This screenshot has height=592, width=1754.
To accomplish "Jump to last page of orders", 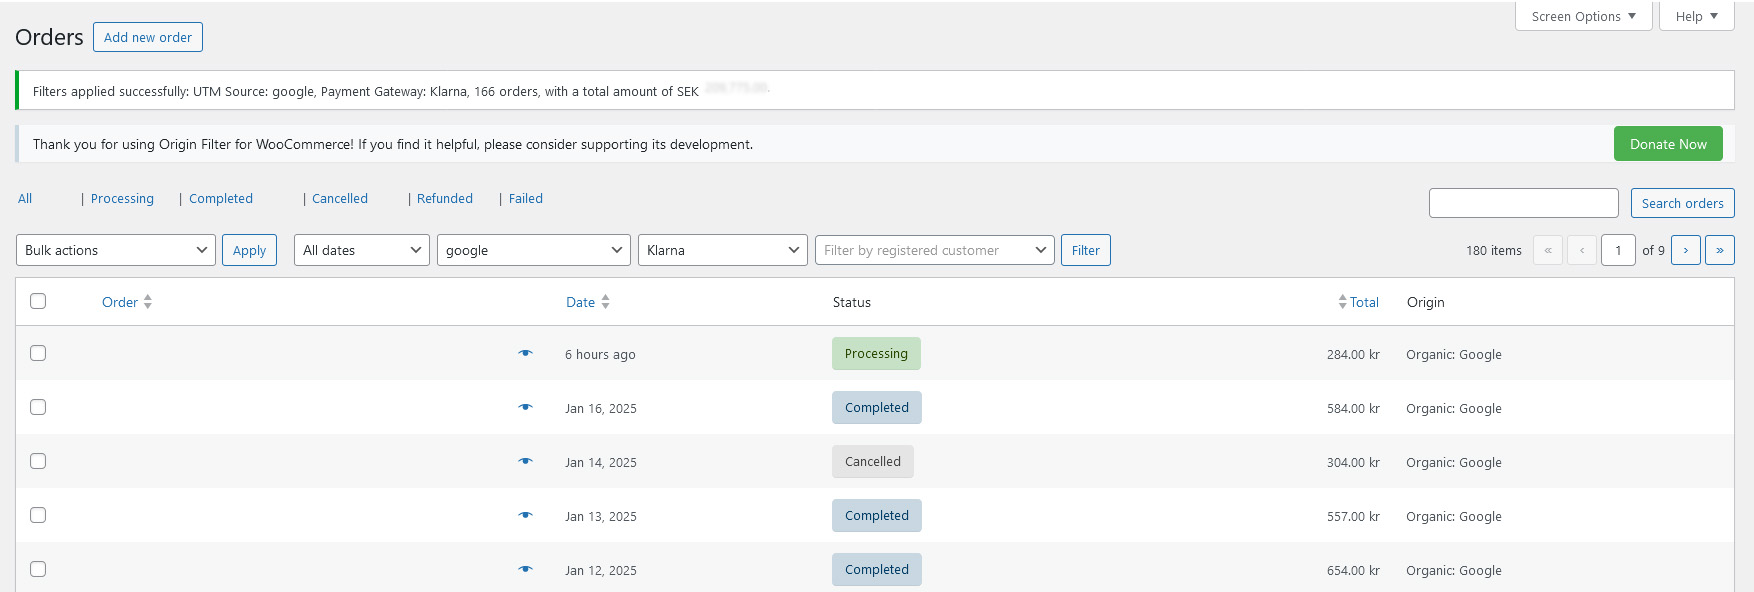I will point(1719,250).
